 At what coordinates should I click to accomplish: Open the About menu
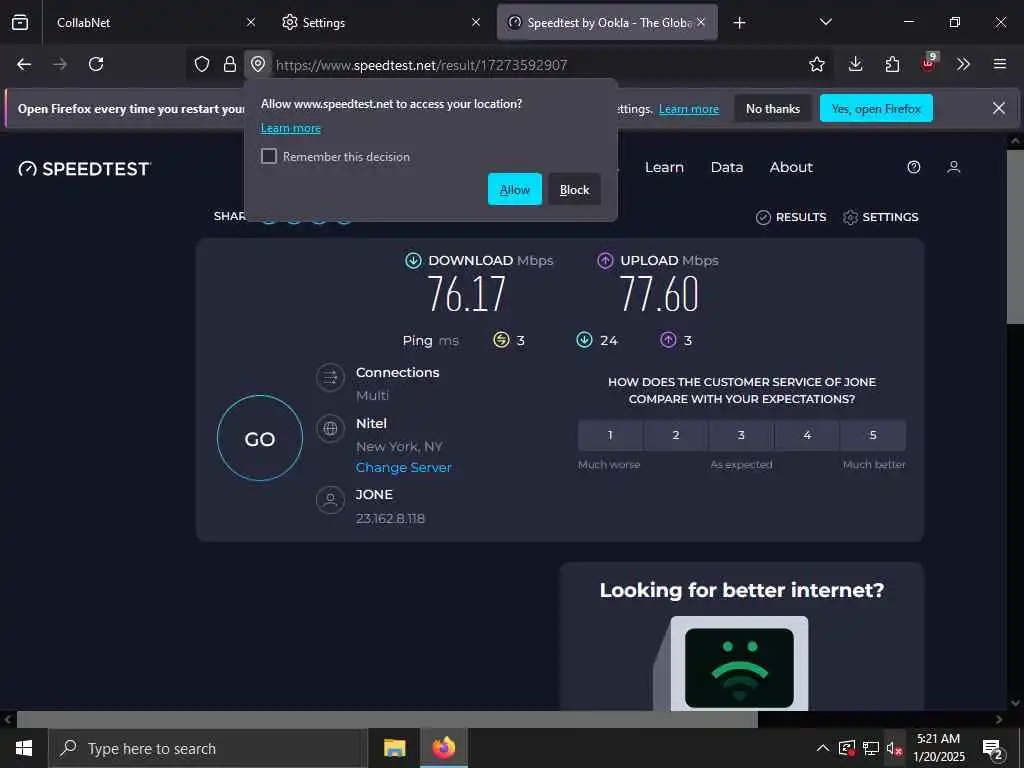click(791, 167)
